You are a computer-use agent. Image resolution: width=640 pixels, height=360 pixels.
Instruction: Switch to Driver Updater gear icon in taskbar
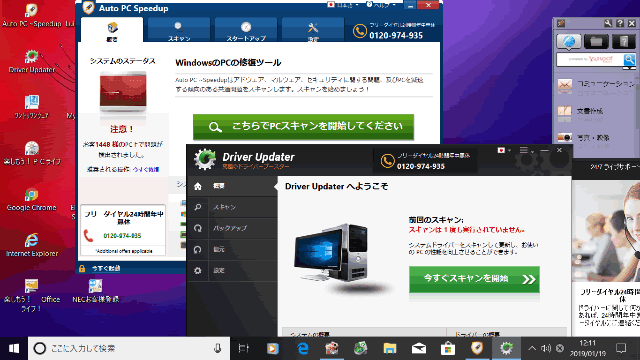click(x=507, y=348)
